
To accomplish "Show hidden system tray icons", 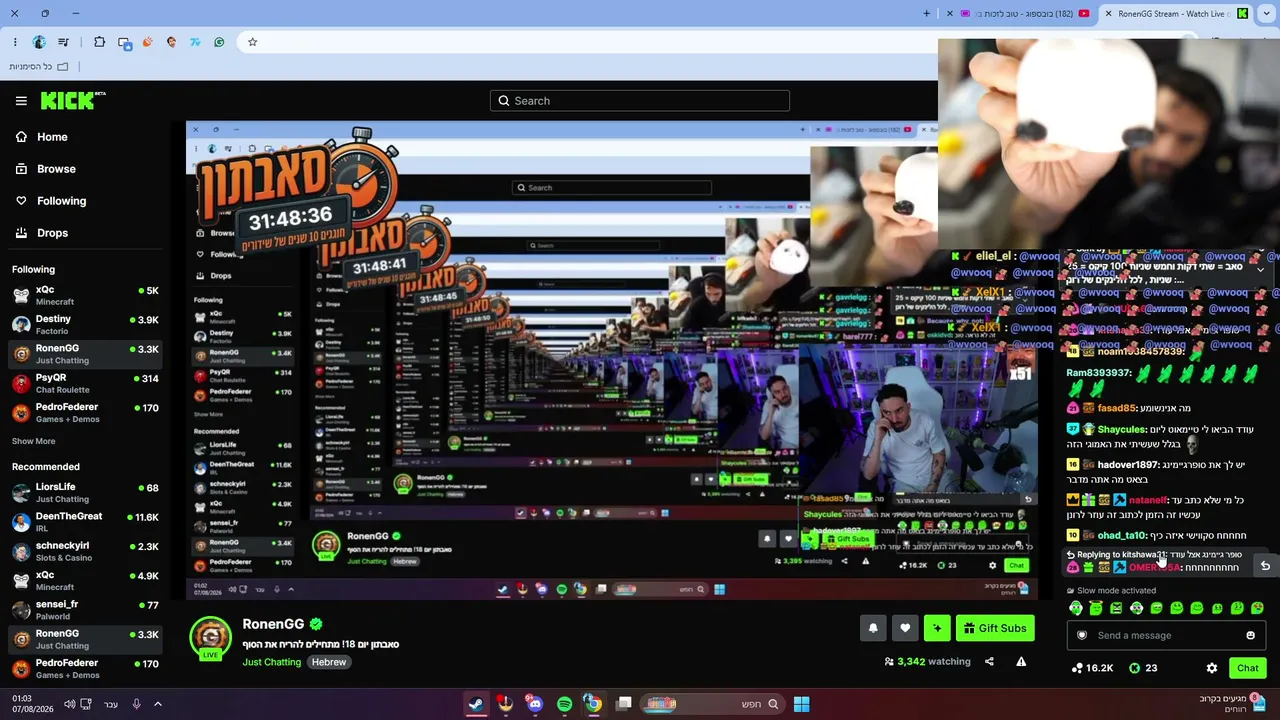I will (158, 704).
